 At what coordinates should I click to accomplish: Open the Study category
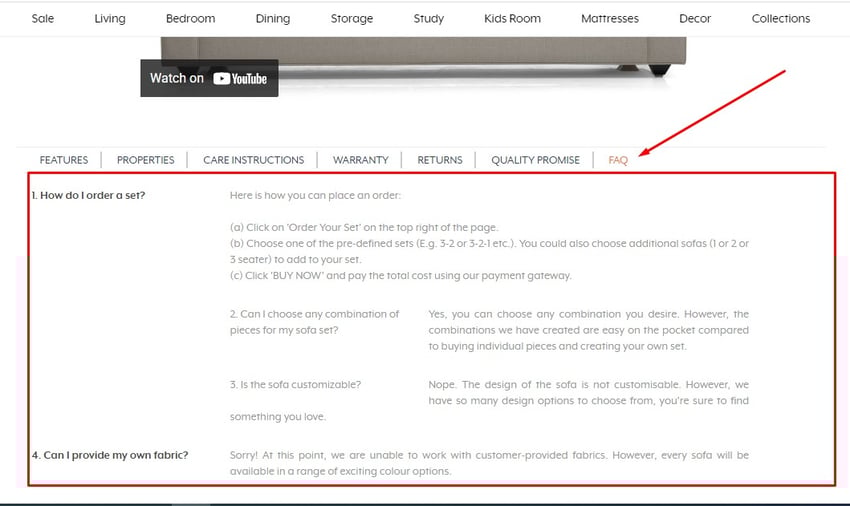point(429,18)
